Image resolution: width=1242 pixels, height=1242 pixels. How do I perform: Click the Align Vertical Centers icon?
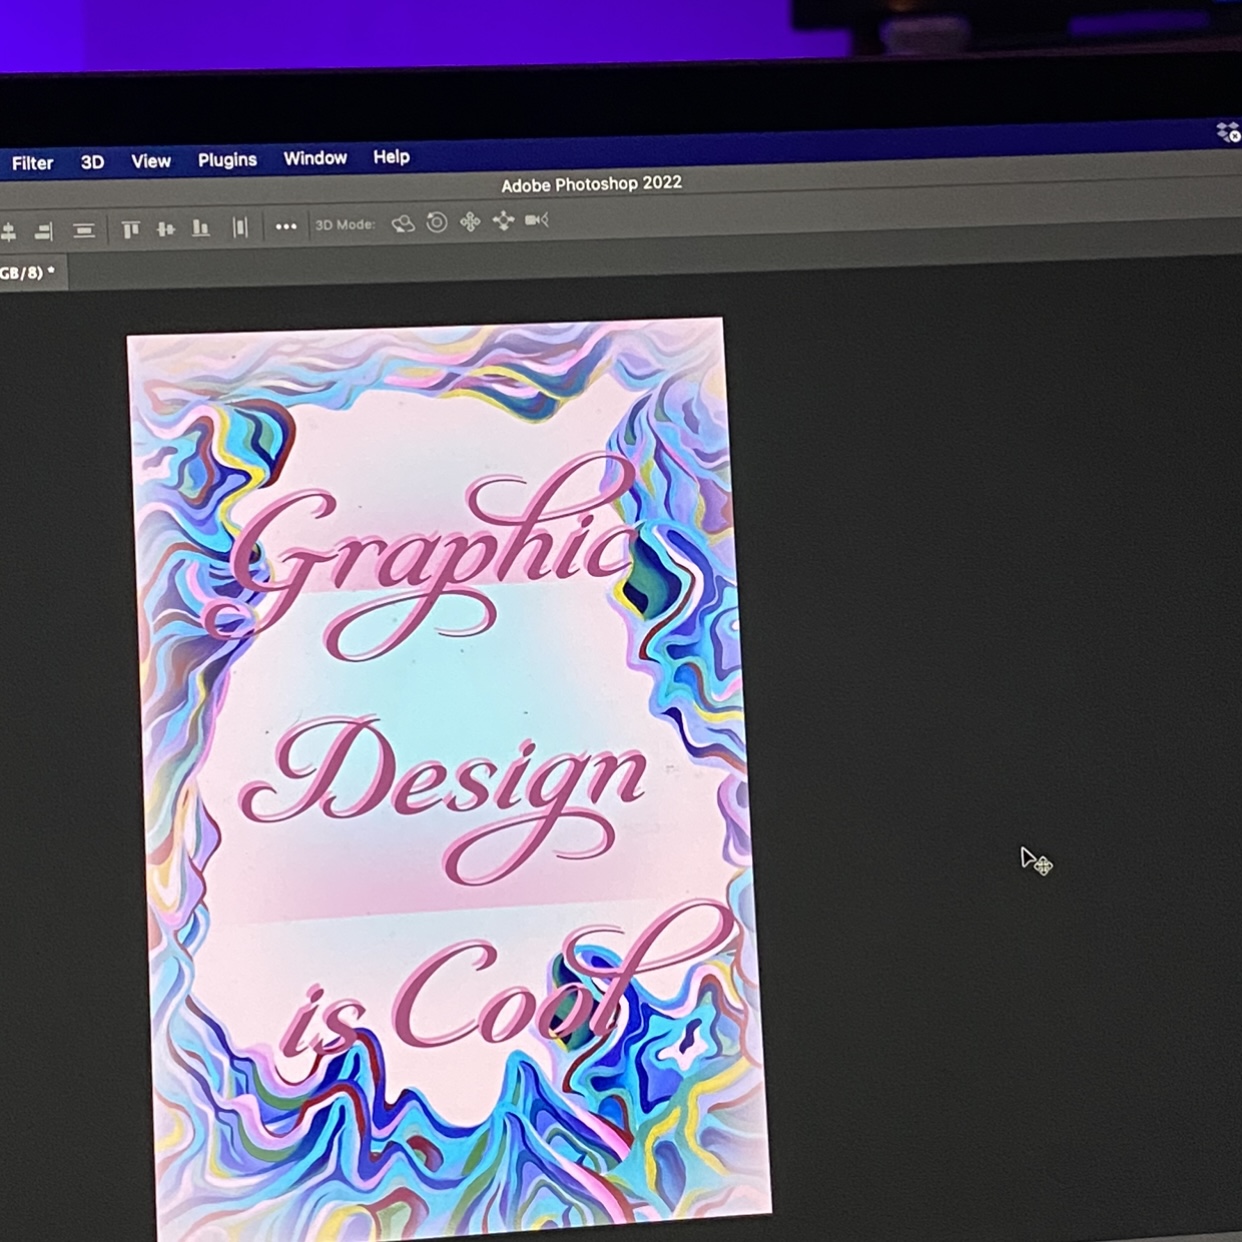(166, 229)
